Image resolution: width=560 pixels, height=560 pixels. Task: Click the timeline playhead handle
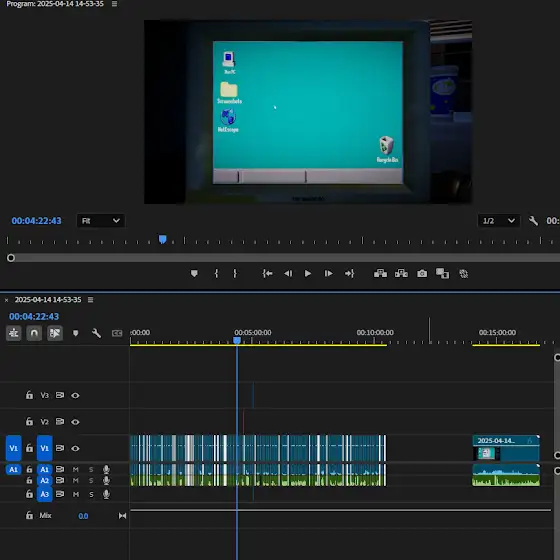(x=237, y=341)
